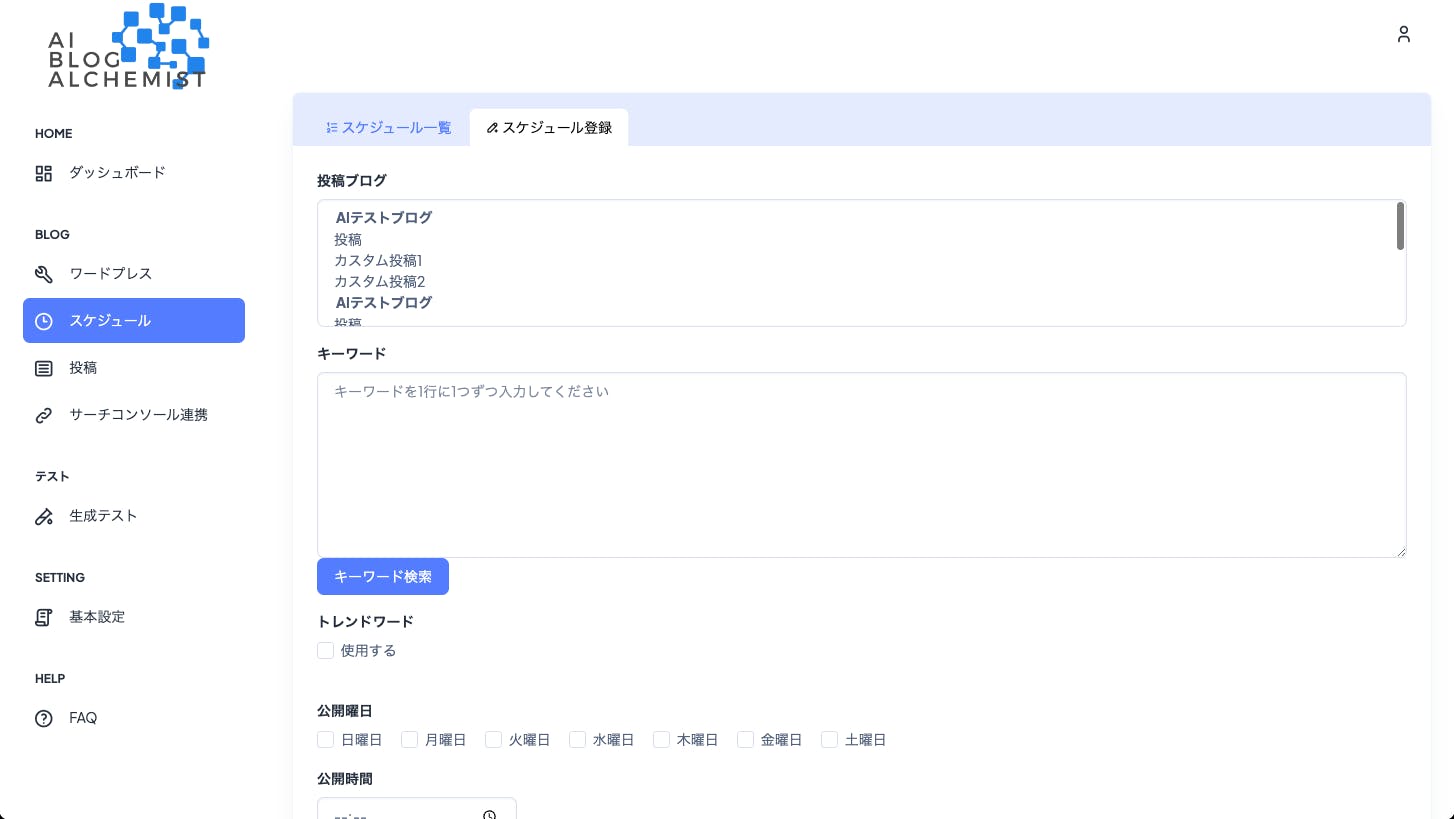Tick the 土曜日 publish day checkbox
This screenshot has height=819, width=1454.
point(829,740)
